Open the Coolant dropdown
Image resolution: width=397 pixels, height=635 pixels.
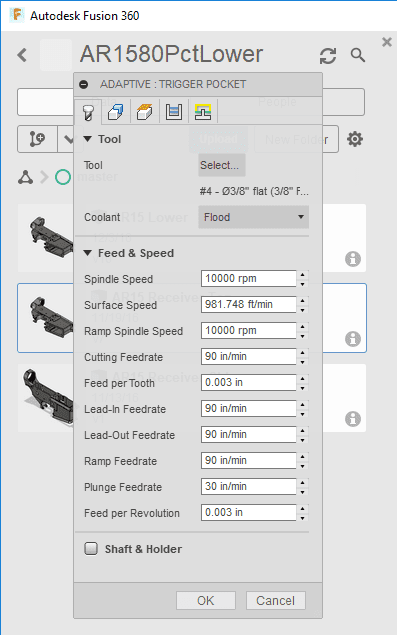[254, 217]
